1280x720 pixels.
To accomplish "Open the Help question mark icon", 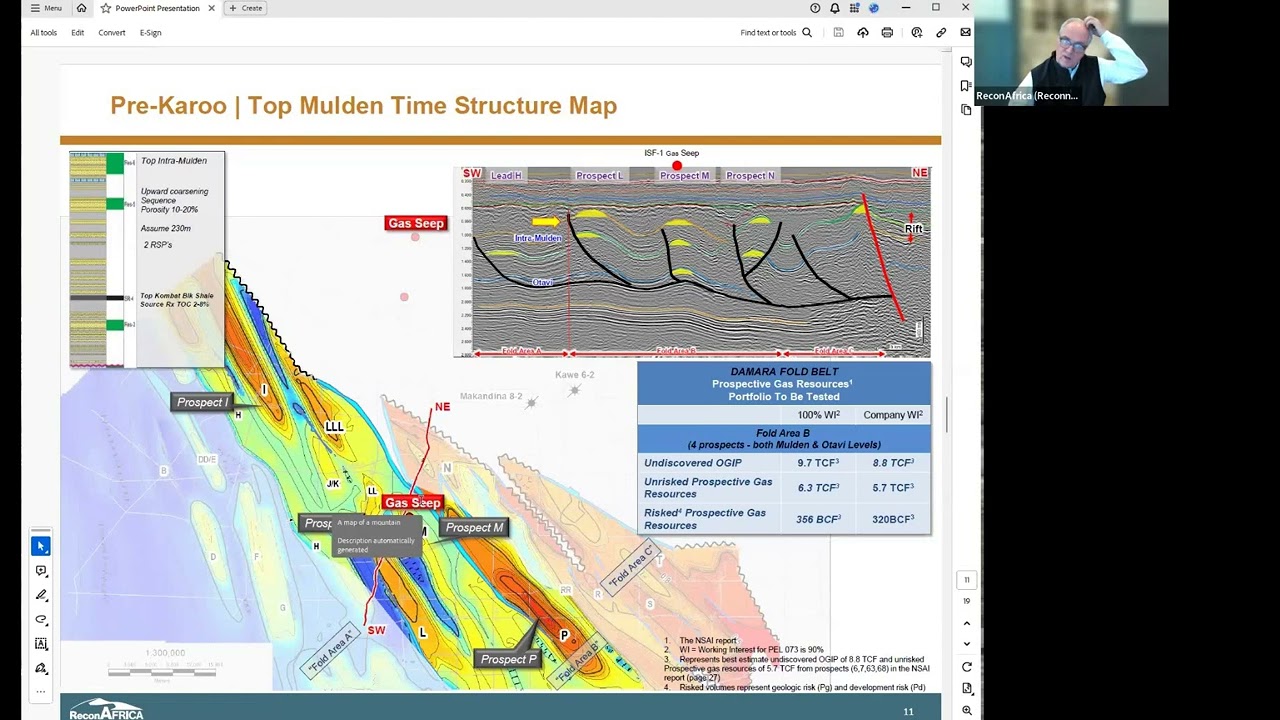I will (x=815, y=8).
